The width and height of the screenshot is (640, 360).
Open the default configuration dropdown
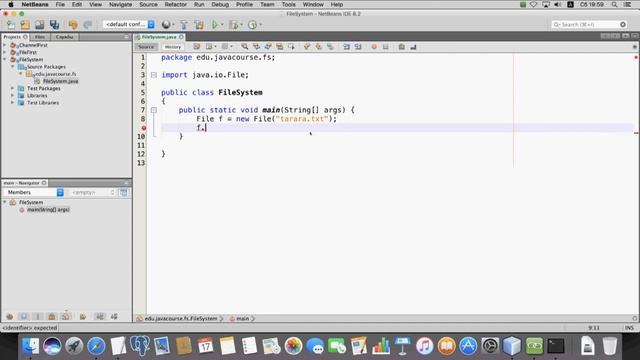tap(129, 24)
